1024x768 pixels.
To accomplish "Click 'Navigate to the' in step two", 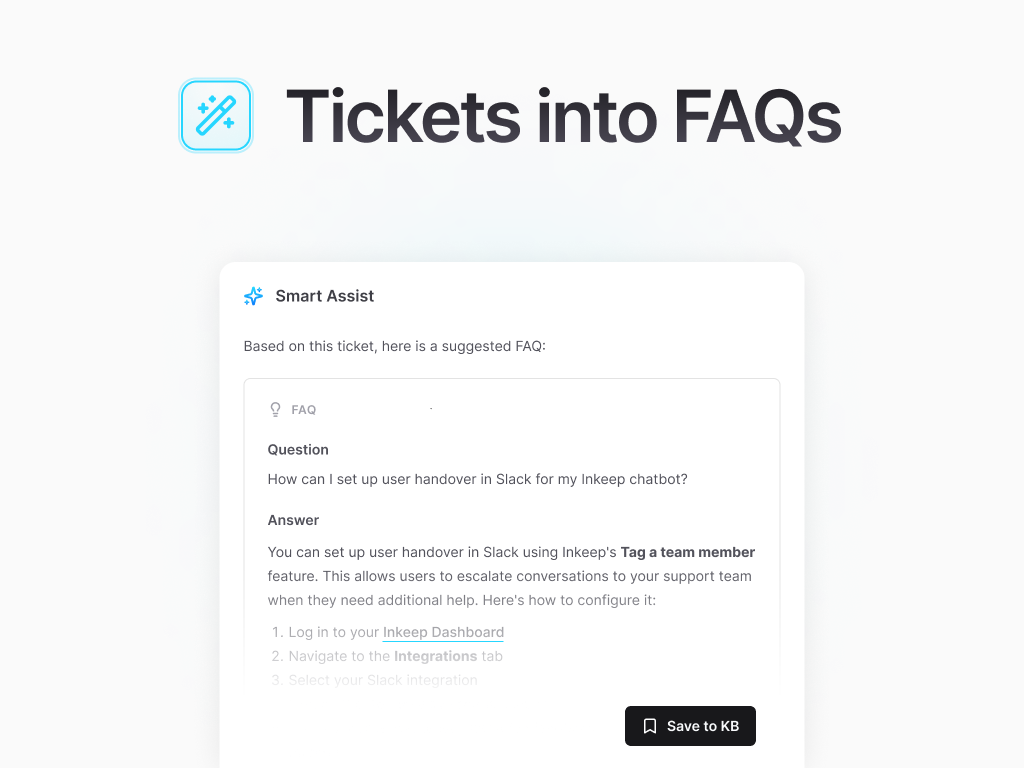I will point(340,656).
